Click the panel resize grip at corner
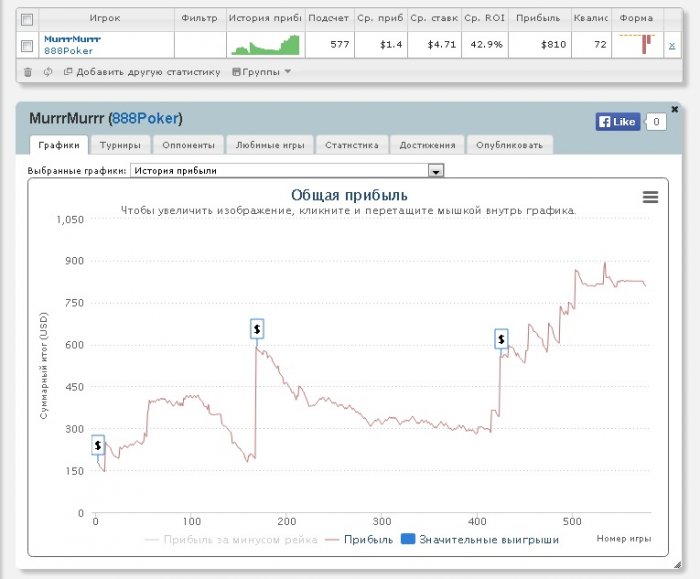The width and height of the screenshot is (700, 579). 677,565
